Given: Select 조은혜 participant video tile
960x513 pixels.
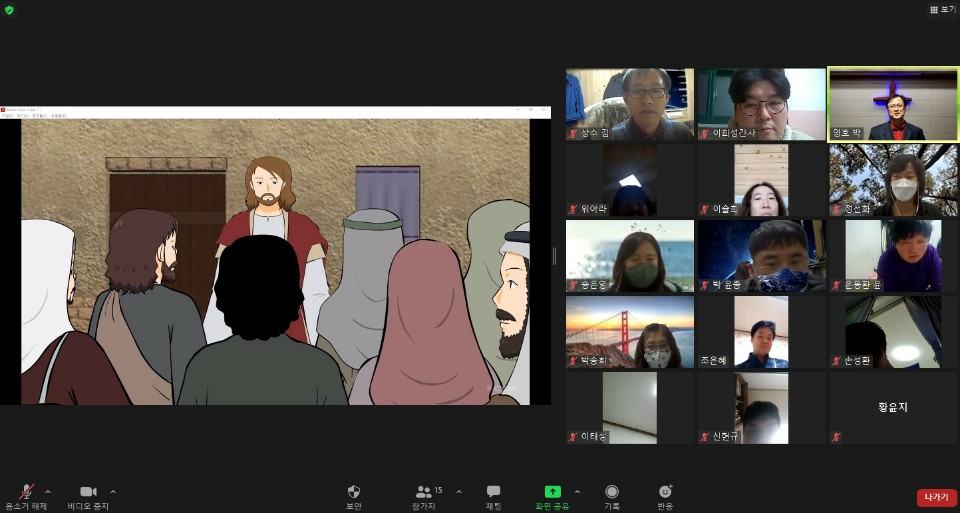Looking at the screenshot, I should (762, 332).
